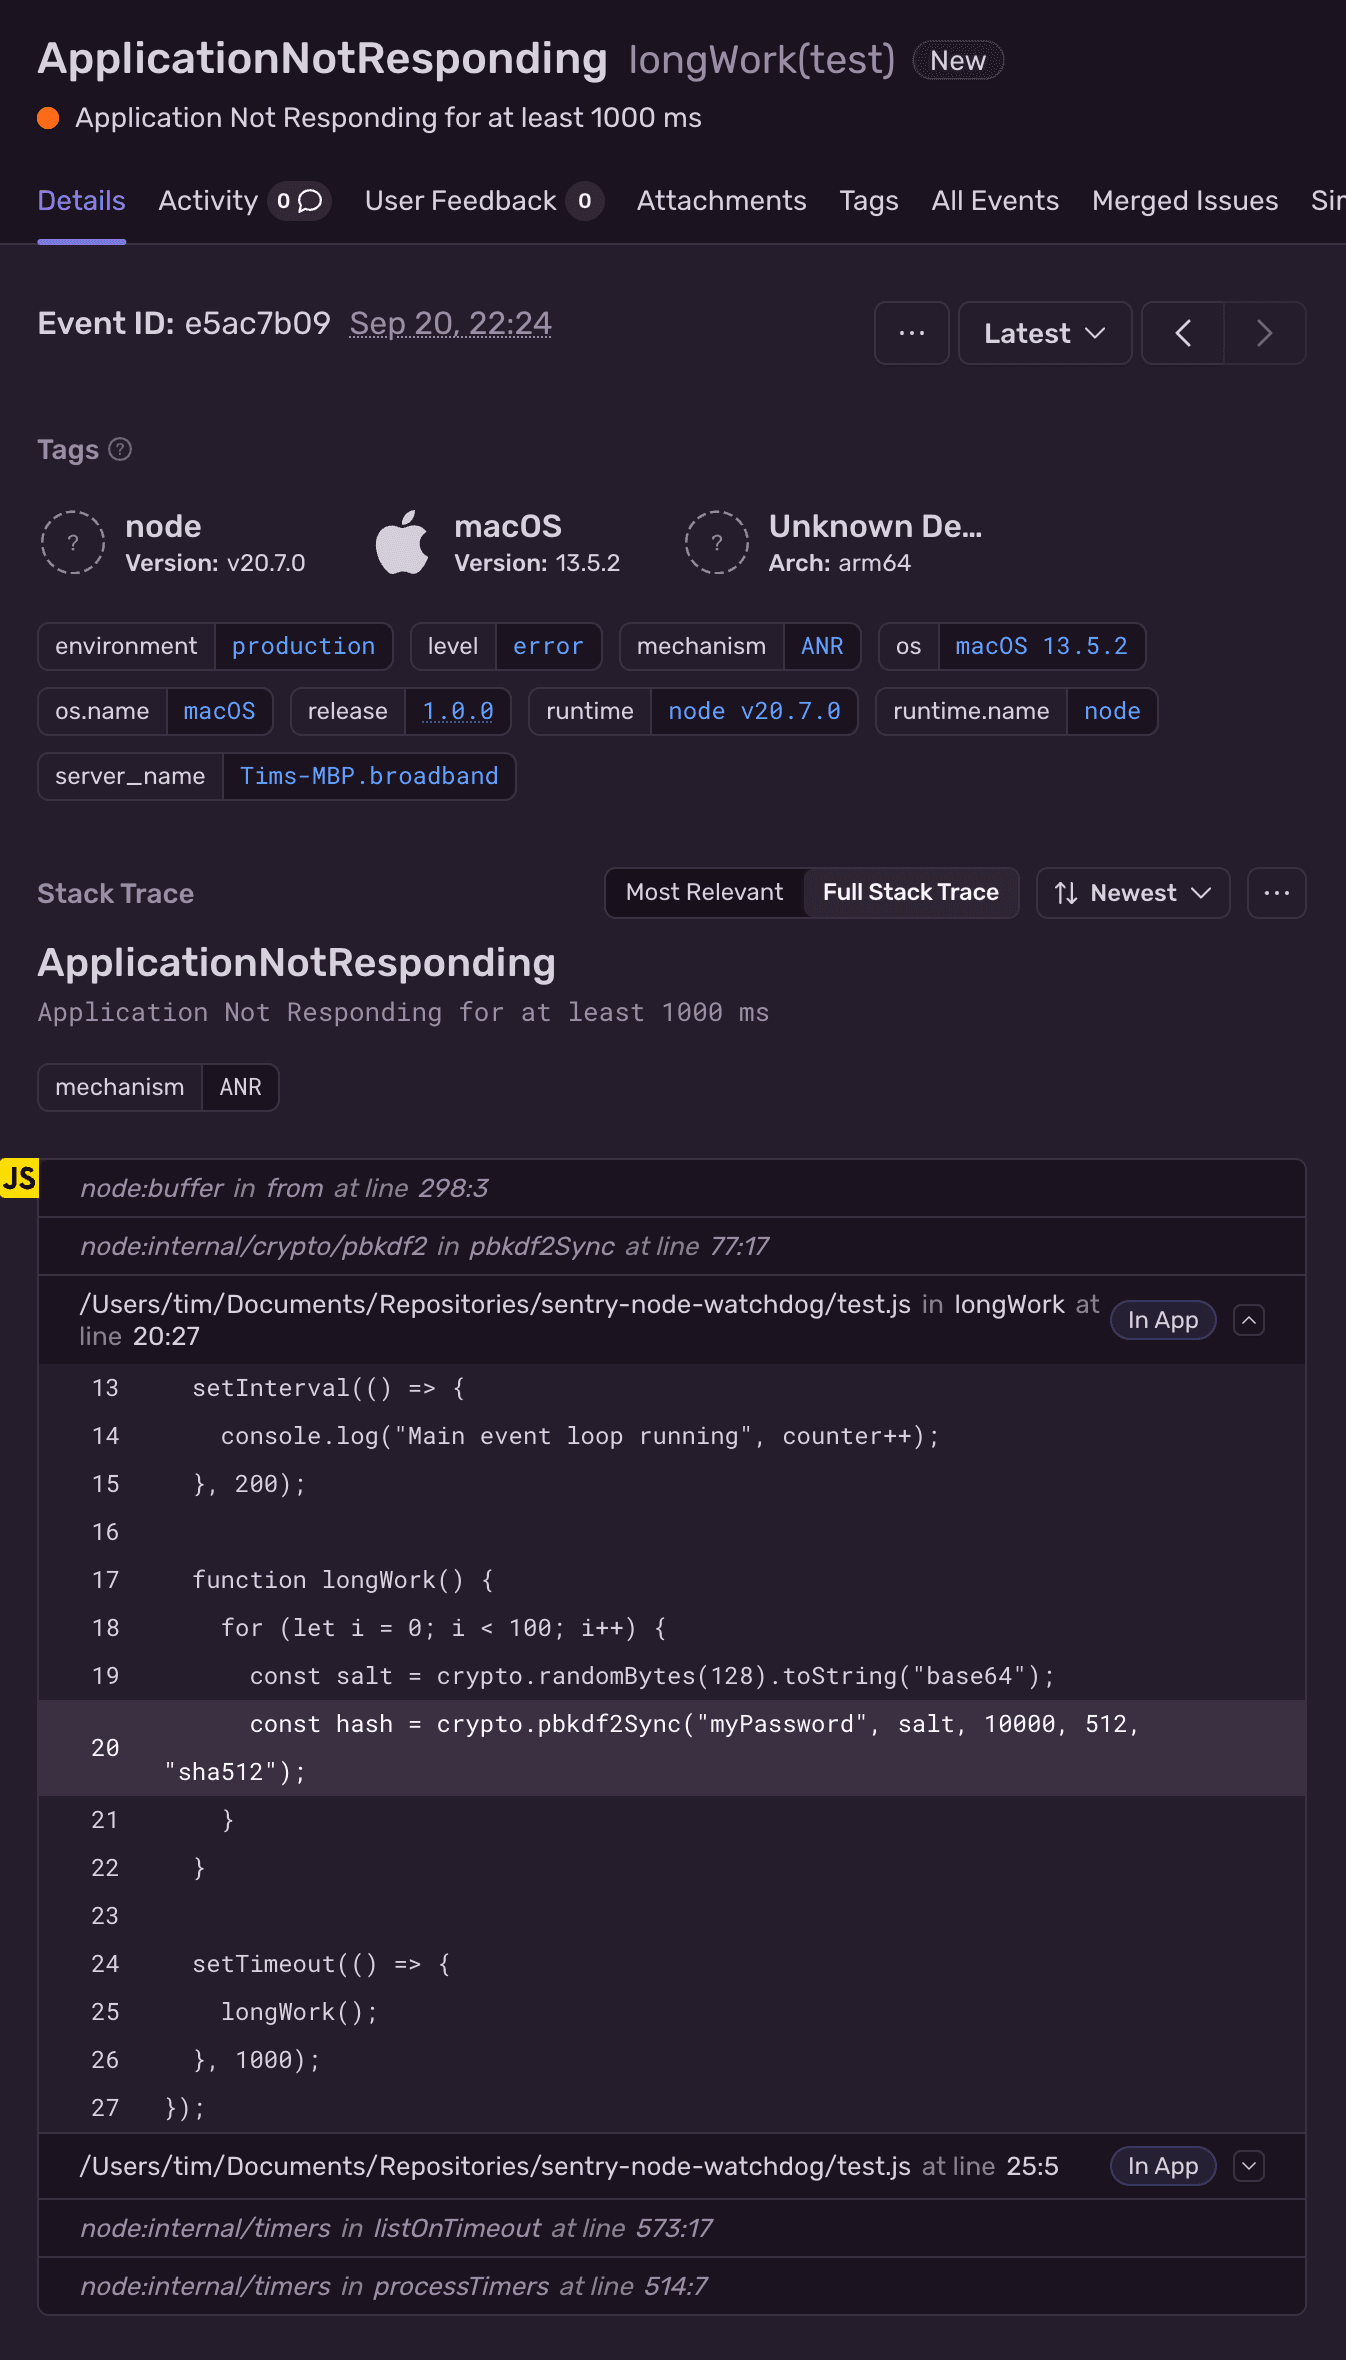Open the Latest event dropdown
Image resolution: width=1346 pixels, height=2360 pixels.
(x=1044, y=333)
